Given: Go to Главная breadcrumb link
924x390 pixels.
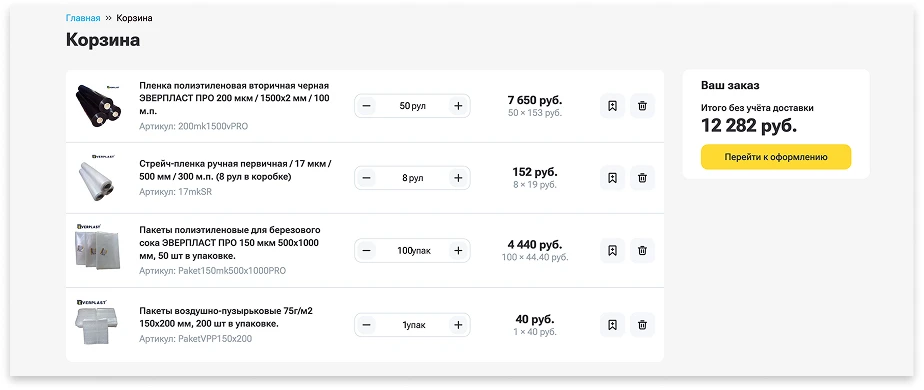Looking at the screenshot, I should [83, 18].
